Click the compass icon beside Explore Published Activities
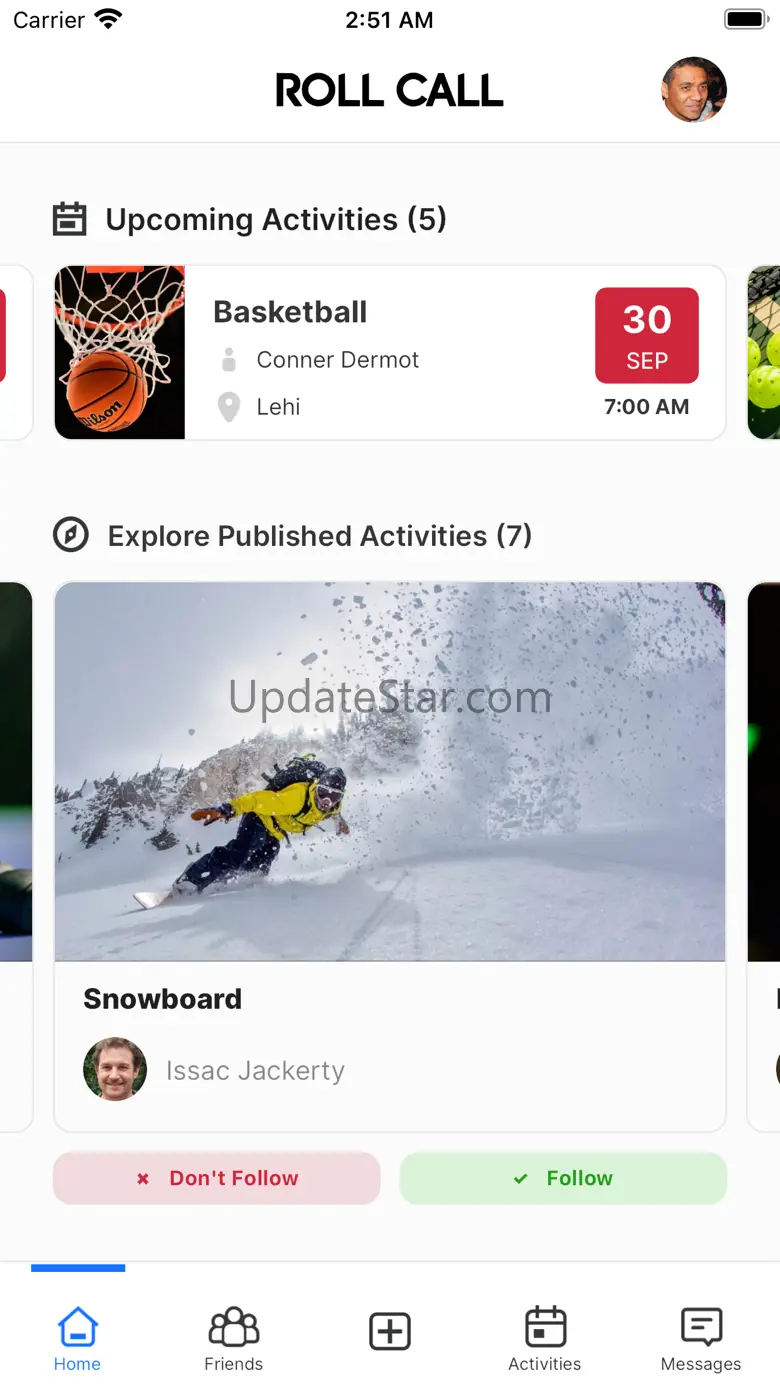Screen dimensions: 780x1387 (x=70, y=535)
